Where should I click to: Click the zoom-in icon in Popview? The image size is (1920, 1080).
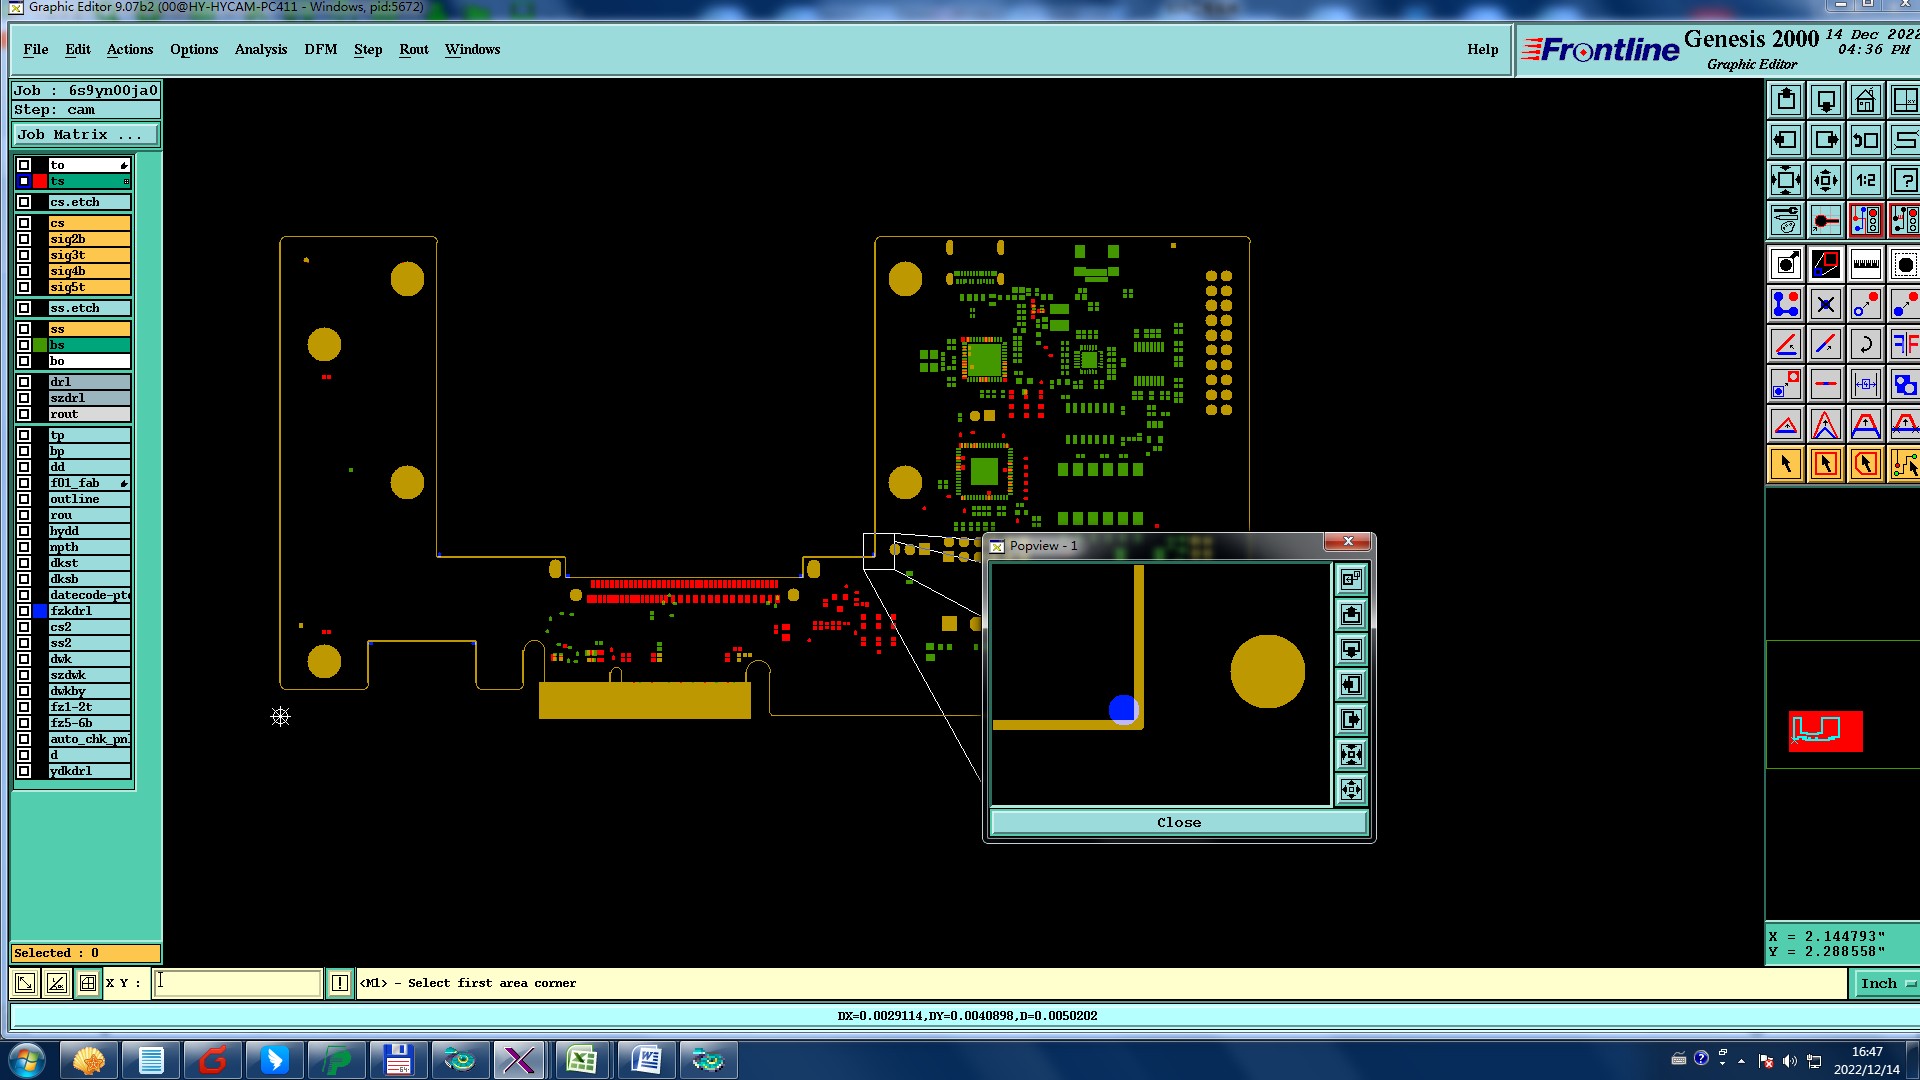1351,755
